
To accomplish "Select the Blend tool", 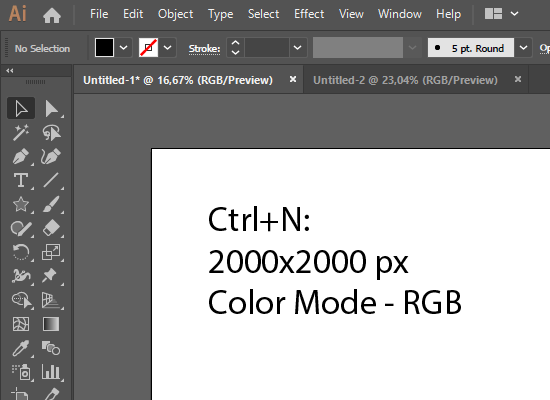I will click(51, 348).
